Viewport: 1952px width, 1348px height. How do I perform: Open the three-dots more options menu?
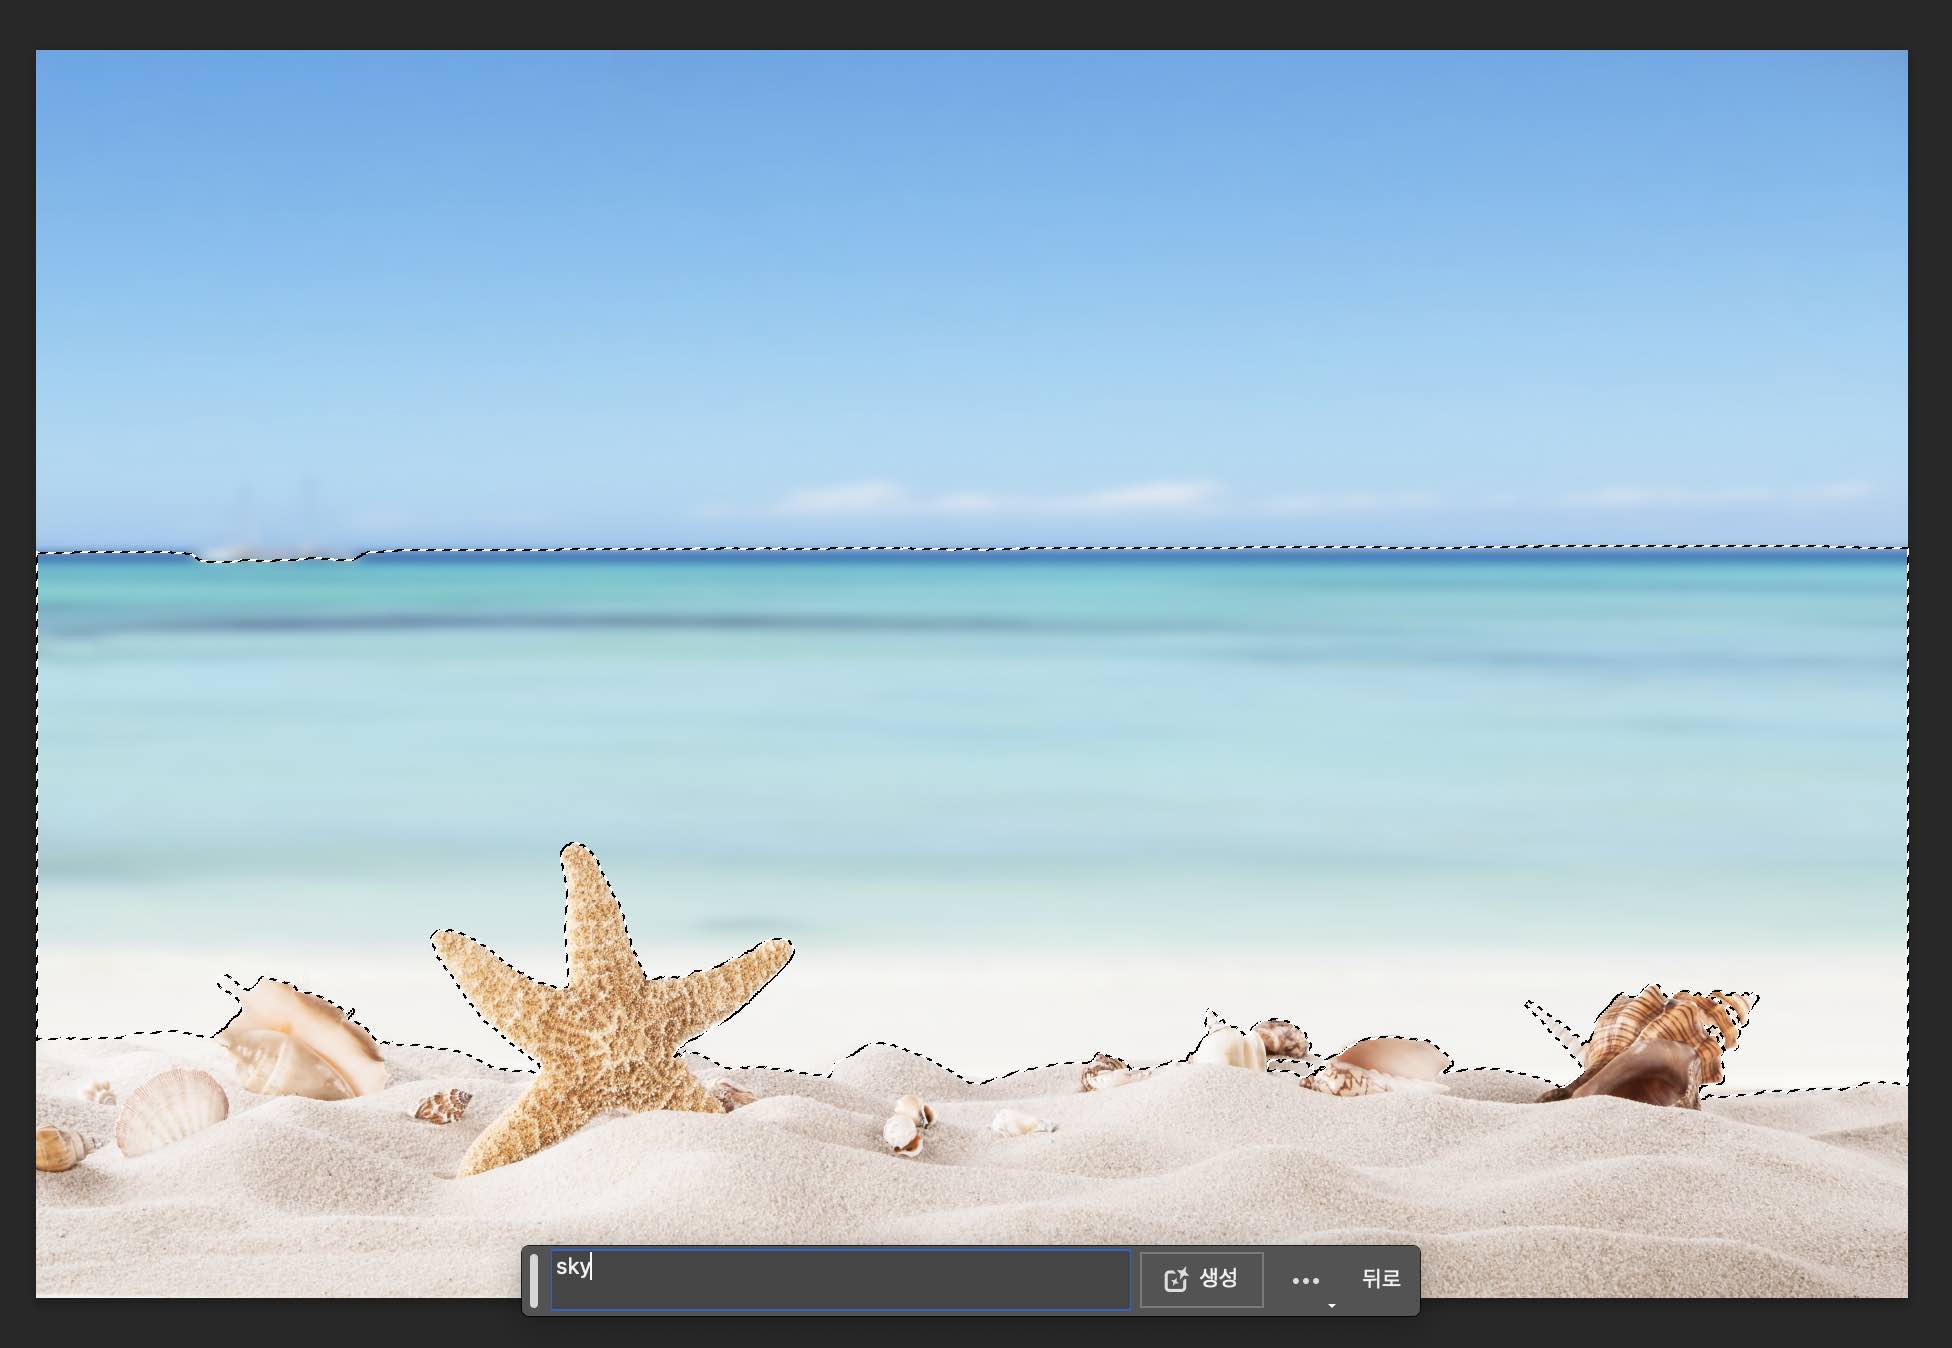click(1305, 1280)
